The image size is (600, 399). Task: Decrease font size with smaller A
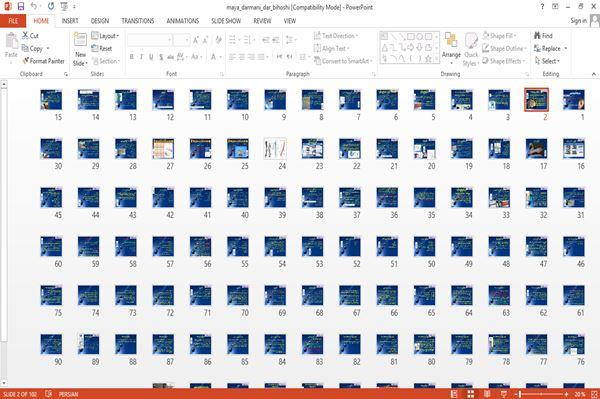205,40
